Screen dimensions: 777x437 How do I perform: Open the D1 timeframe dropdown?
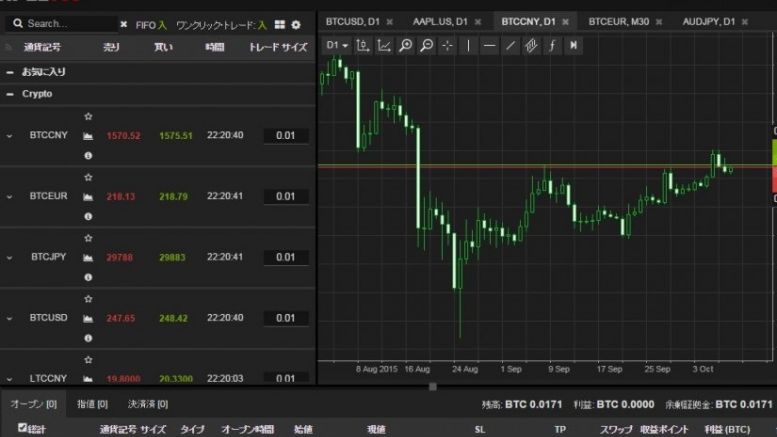click(x=337, y=46)
